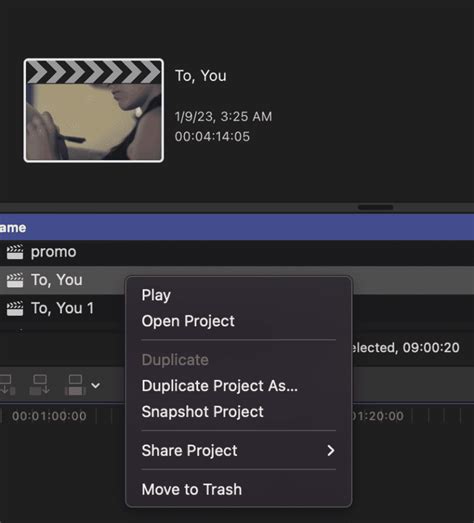Click the browser pane divider handle
The image size is (474, 523).
[376, 207]
